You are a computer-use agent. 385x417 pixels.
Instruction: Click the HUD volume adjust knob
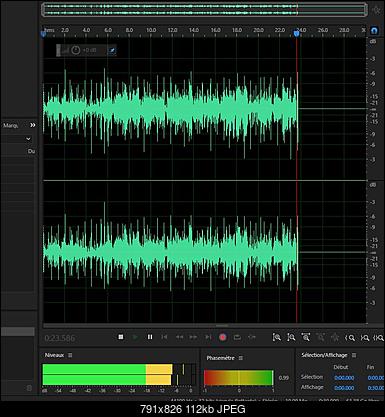pos(76,50)
